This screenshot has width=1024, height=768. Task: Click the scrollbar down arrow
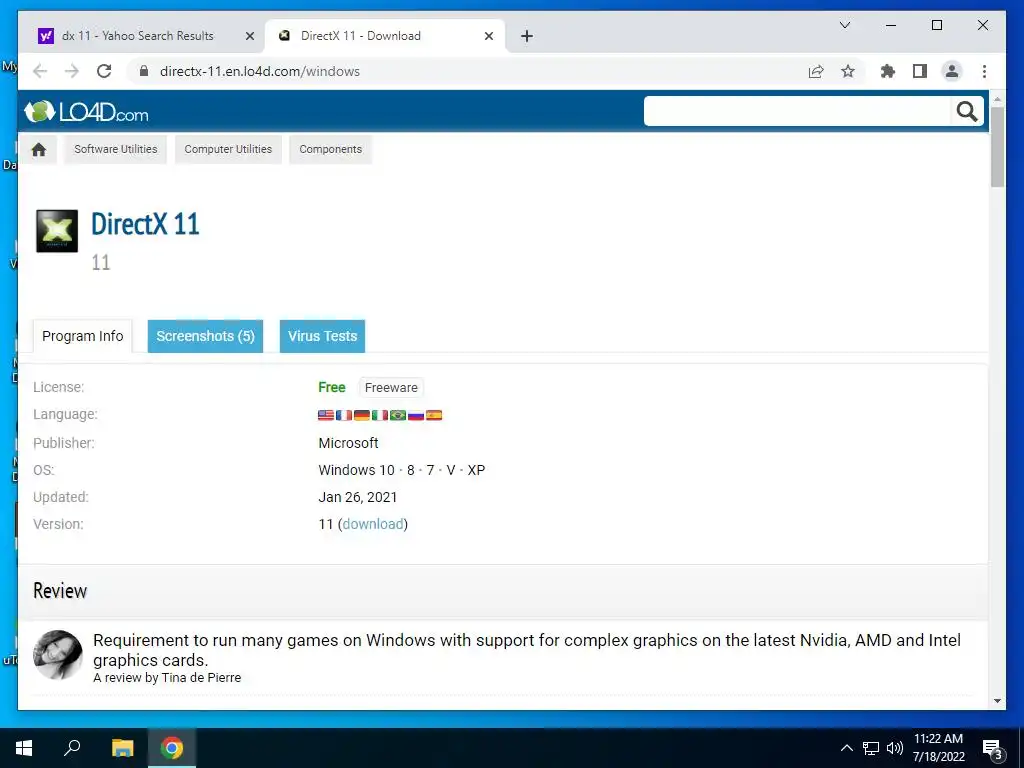pyautogui.click(x=997, y=701)
